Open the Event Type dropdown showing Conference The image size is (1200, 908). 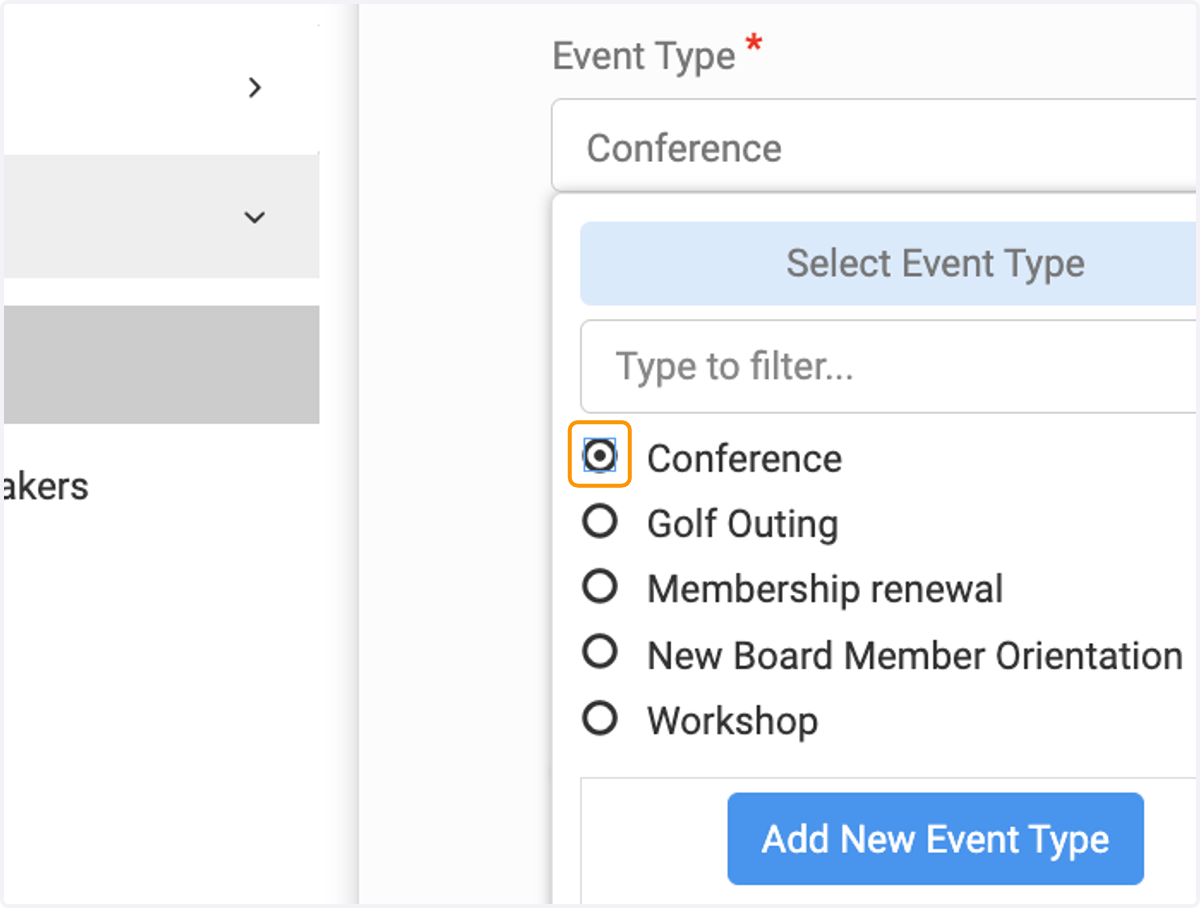pos(874,146)
